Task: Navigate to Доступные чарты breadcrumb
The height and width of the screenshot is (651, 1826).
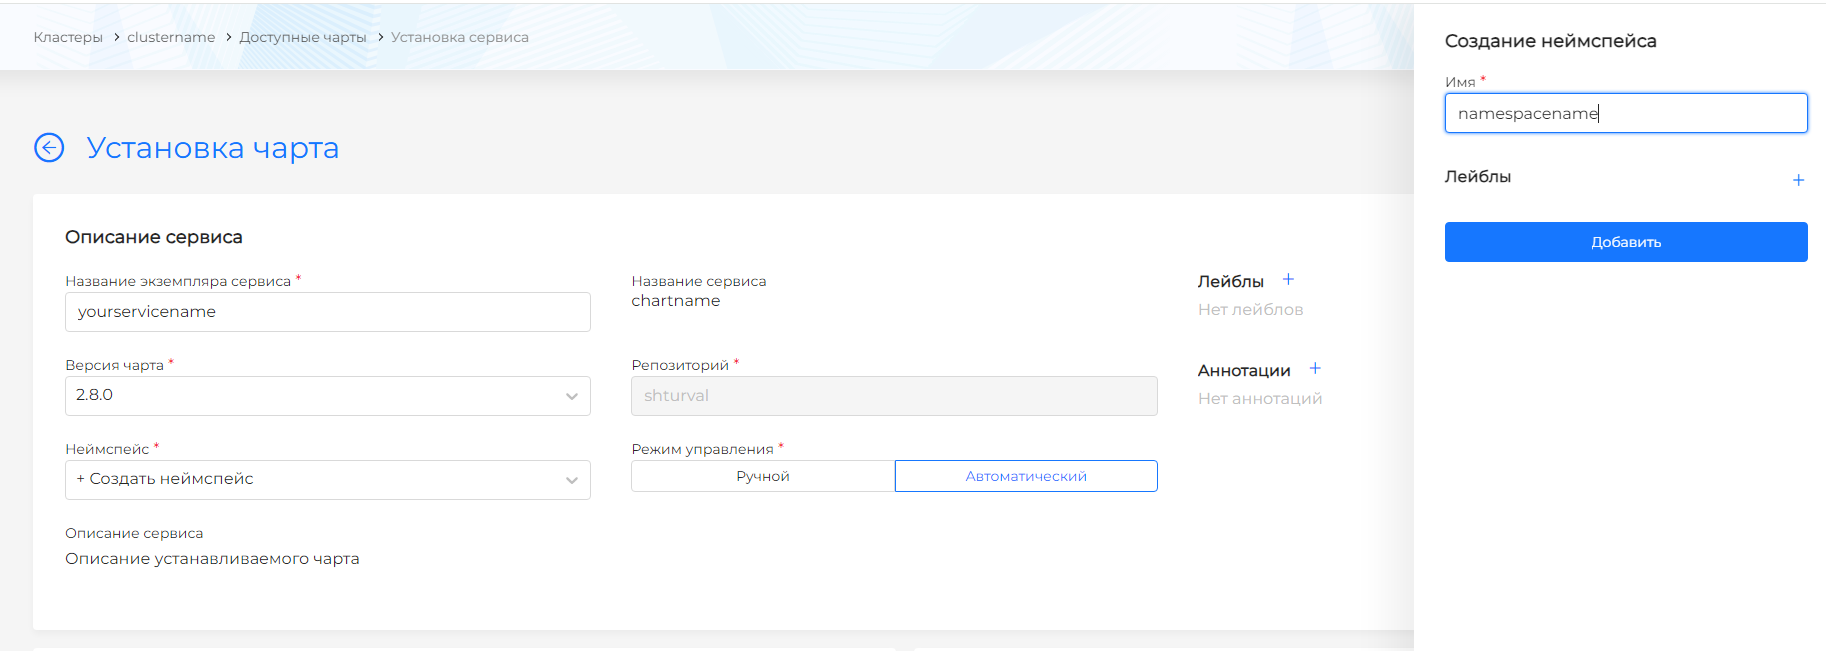Action: [303, 37]
